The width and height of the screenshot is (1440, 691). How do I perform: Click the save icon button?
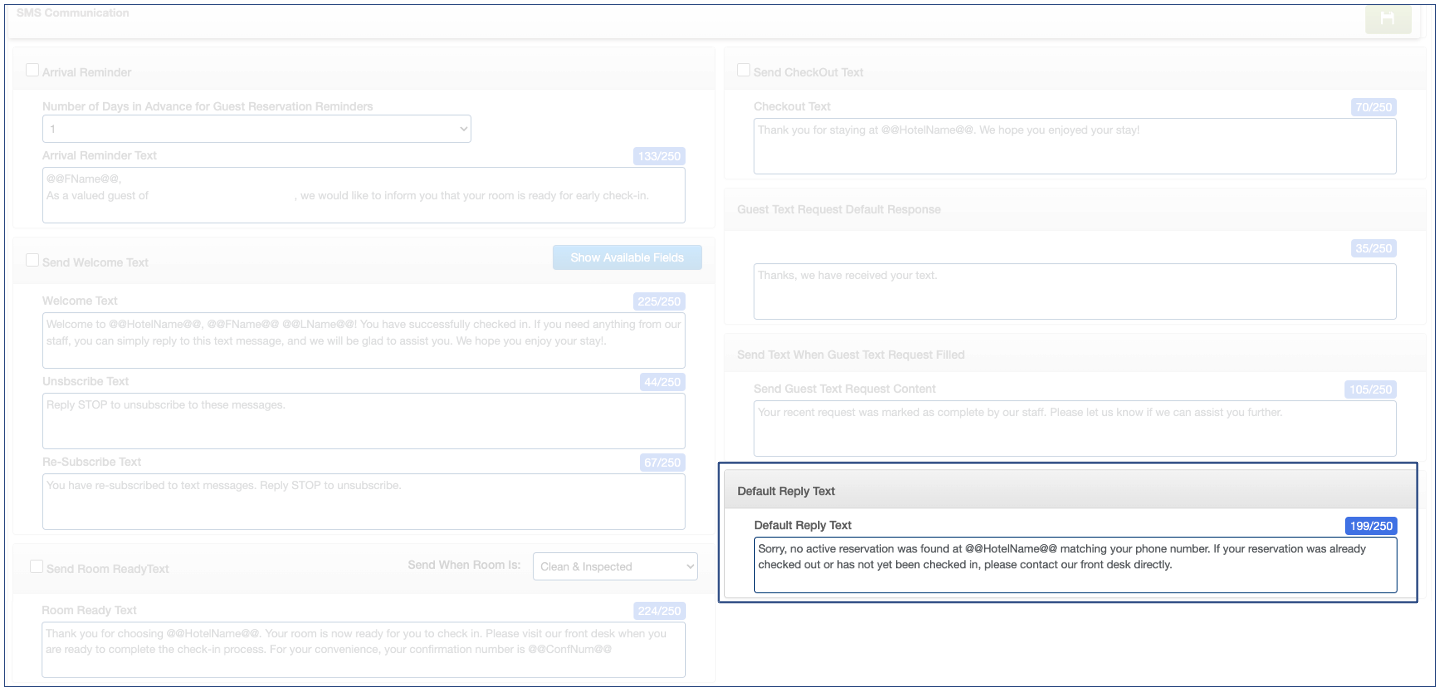pyautogui.click(x=1387, y=18)
